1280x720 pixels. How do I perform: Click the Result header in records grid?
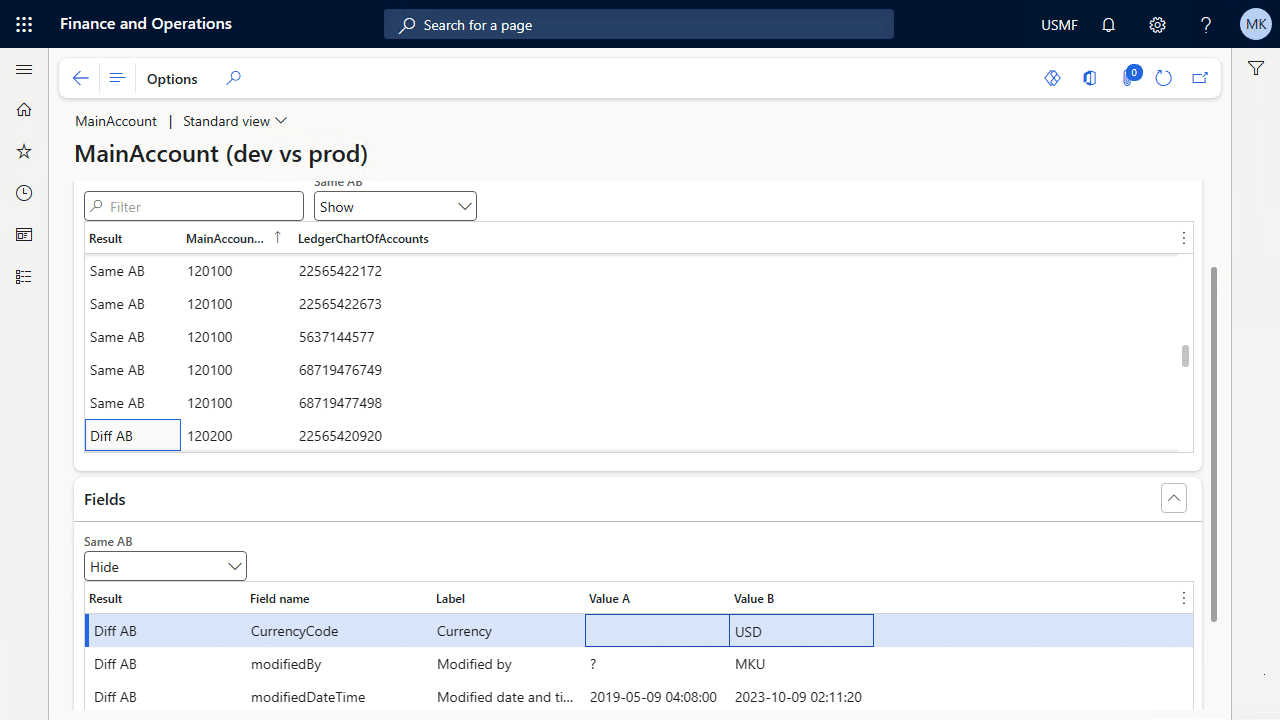point(106,238)
